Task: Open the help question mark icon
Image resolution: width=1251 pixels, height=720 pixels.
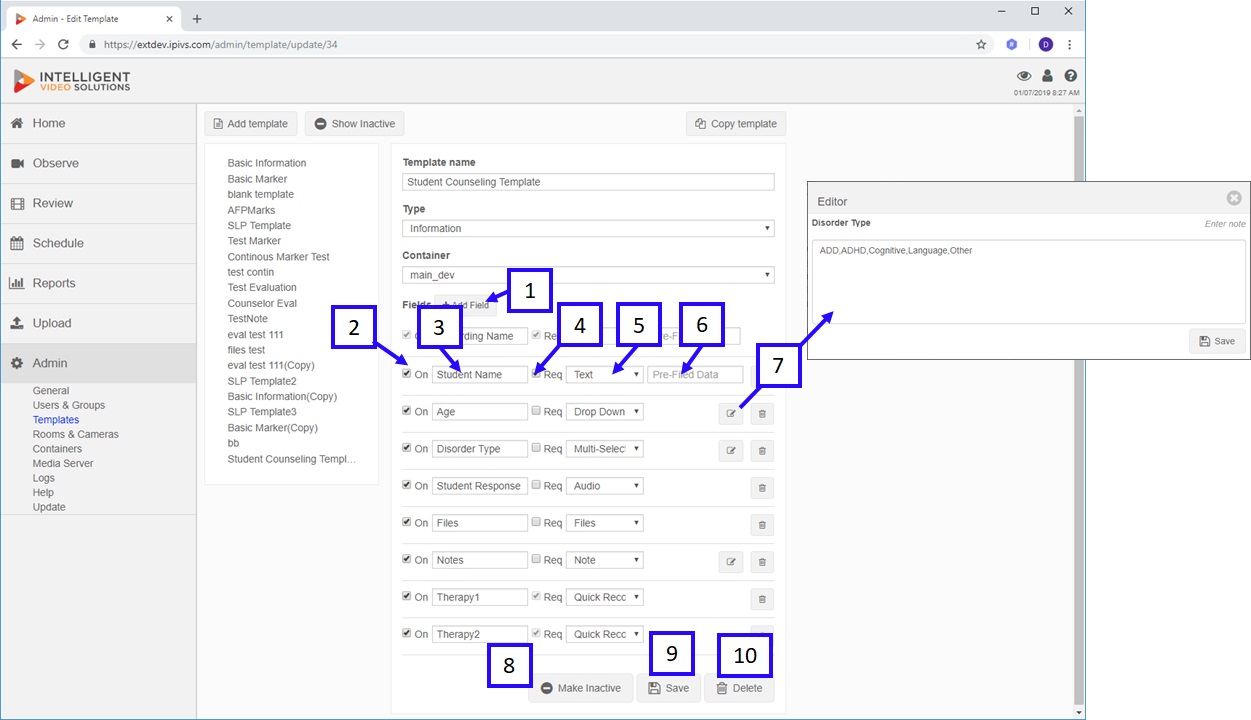Action: [1071, 76]
